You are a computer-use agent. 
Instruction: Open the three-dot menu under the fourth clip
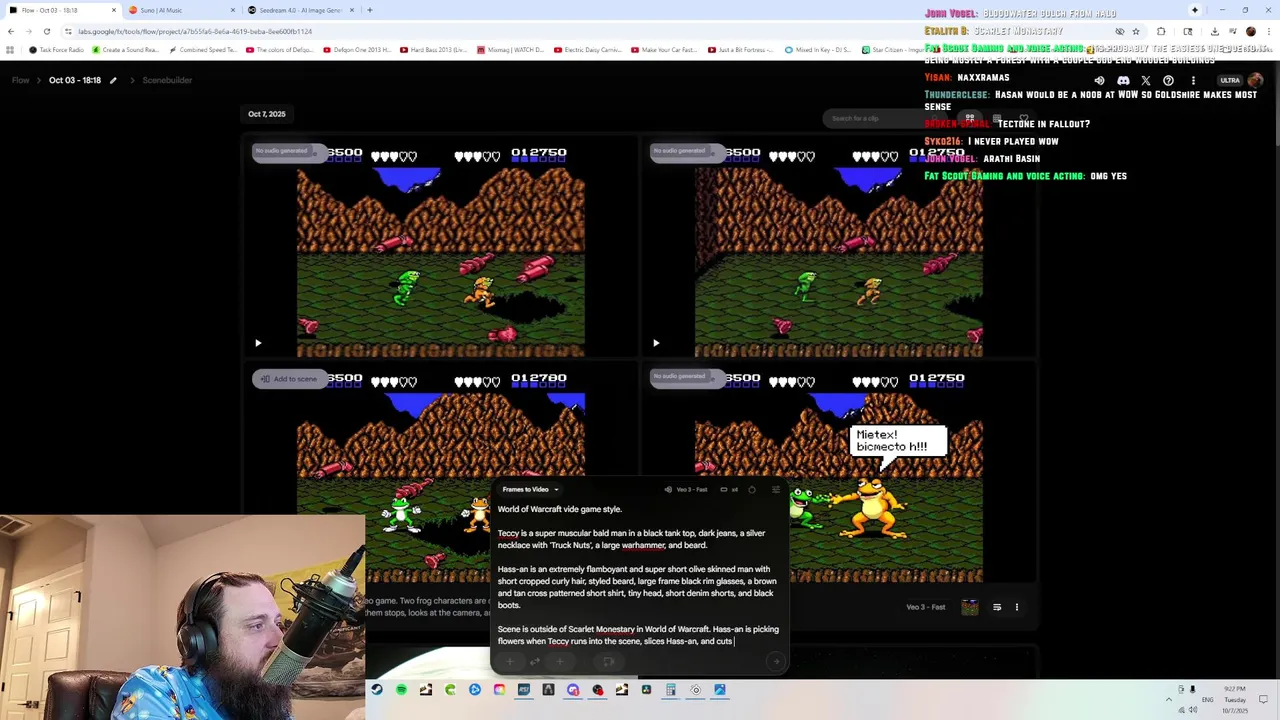point(1017,607)
